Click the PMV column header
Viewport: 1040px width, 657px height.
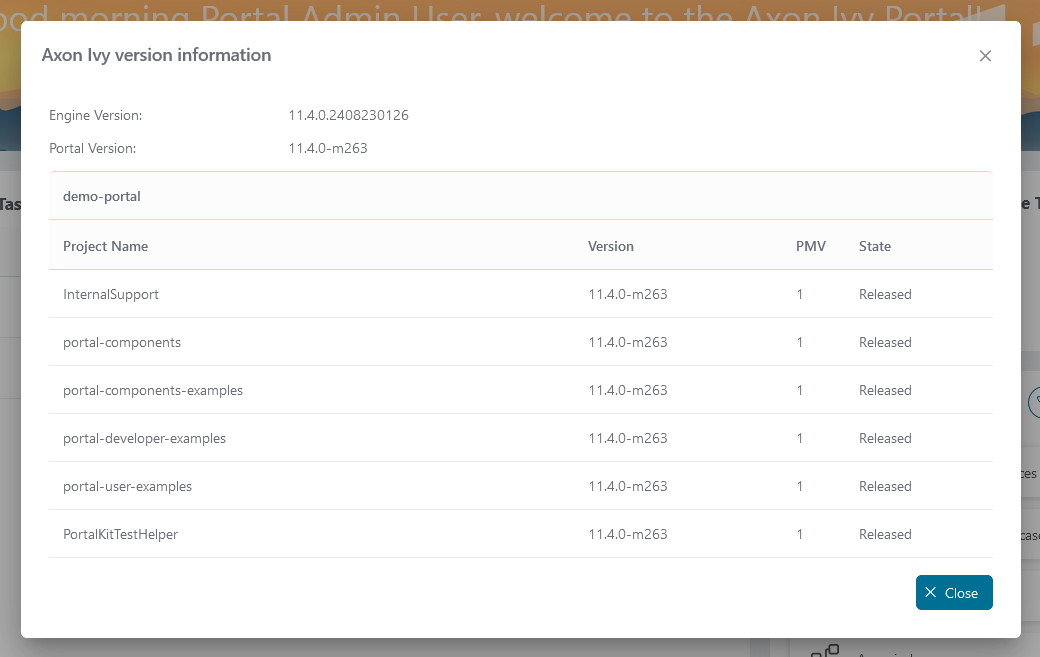pyautogui.click(x=811, y=246)
